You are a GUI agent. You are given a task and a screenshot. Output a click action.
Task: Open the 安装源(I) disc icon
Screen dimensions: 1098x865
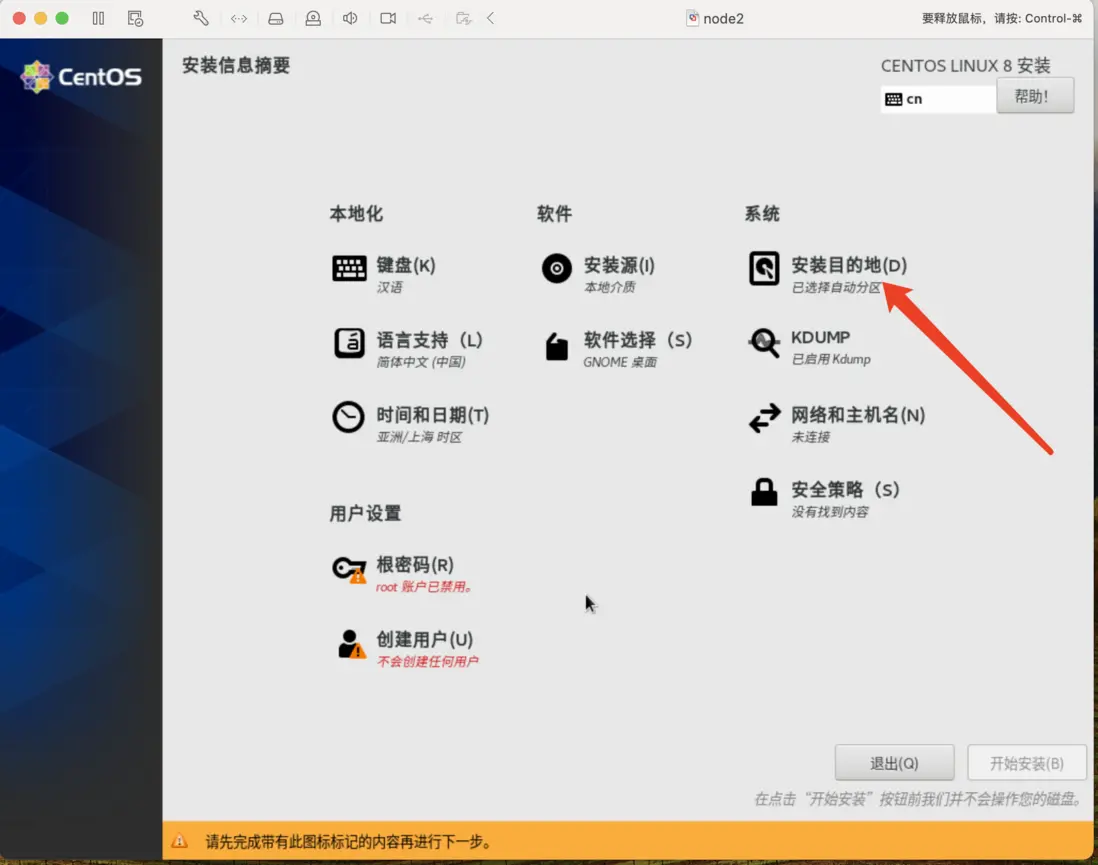click(557, 268)
